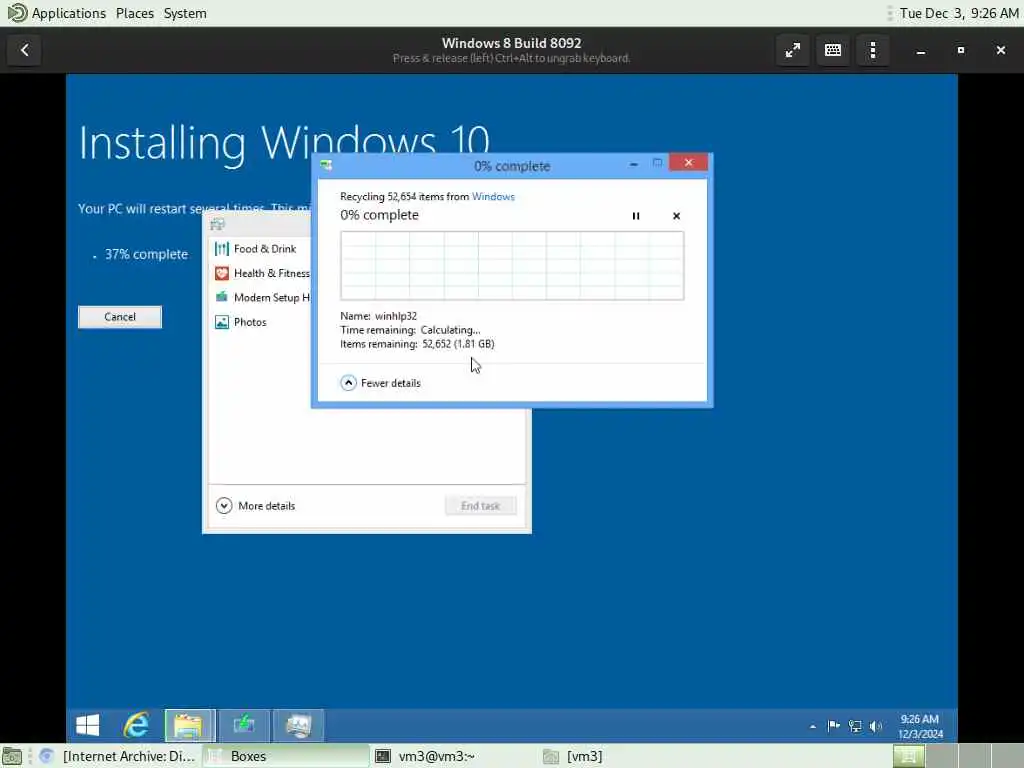Open keyboard shortcuts icon in Boxes
This screenshot has height=768, width=1024.
833,50
